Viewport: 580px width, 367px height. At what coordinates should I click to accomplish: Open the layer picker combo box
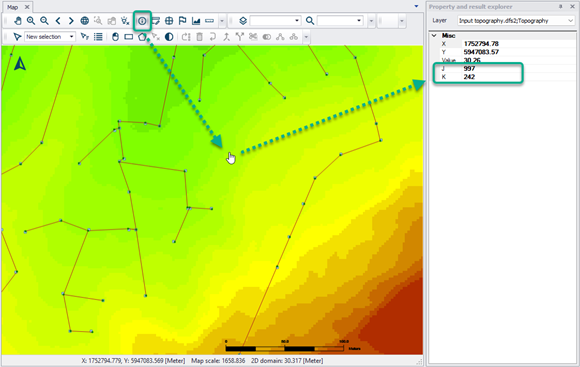tap(275, 21)
